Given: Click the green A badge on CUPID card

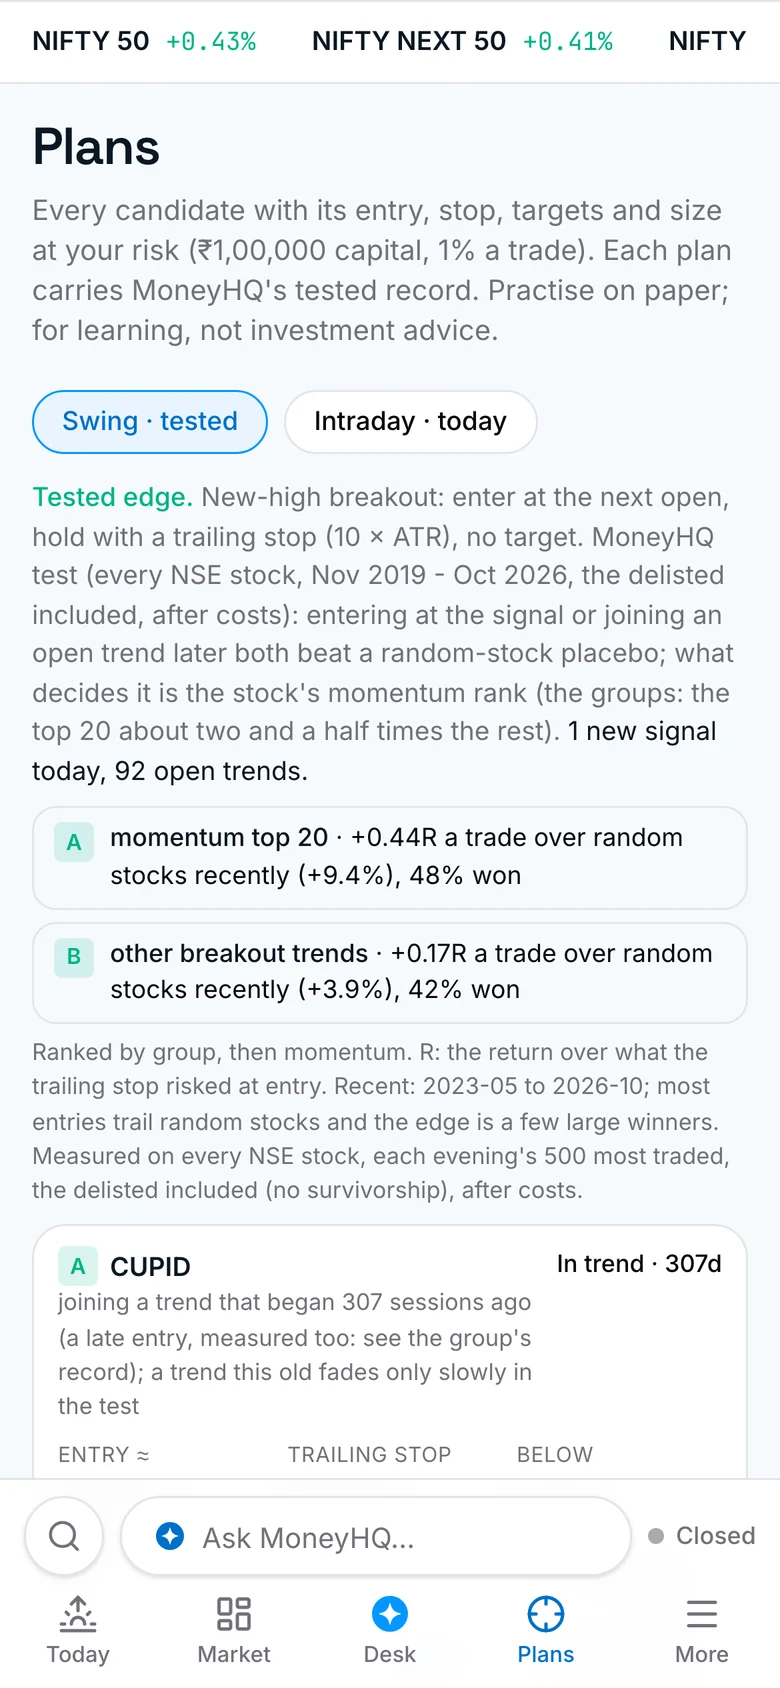Looking at the screenshot, I should click(78, 1266).
